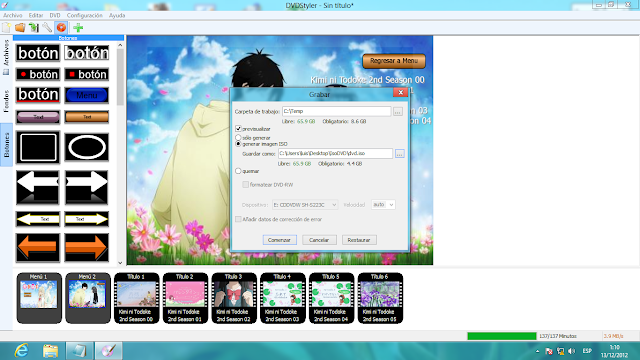Pick the yellow right text arrow
Viewport: 640px width, 360px height.
[x=87, y=219]
